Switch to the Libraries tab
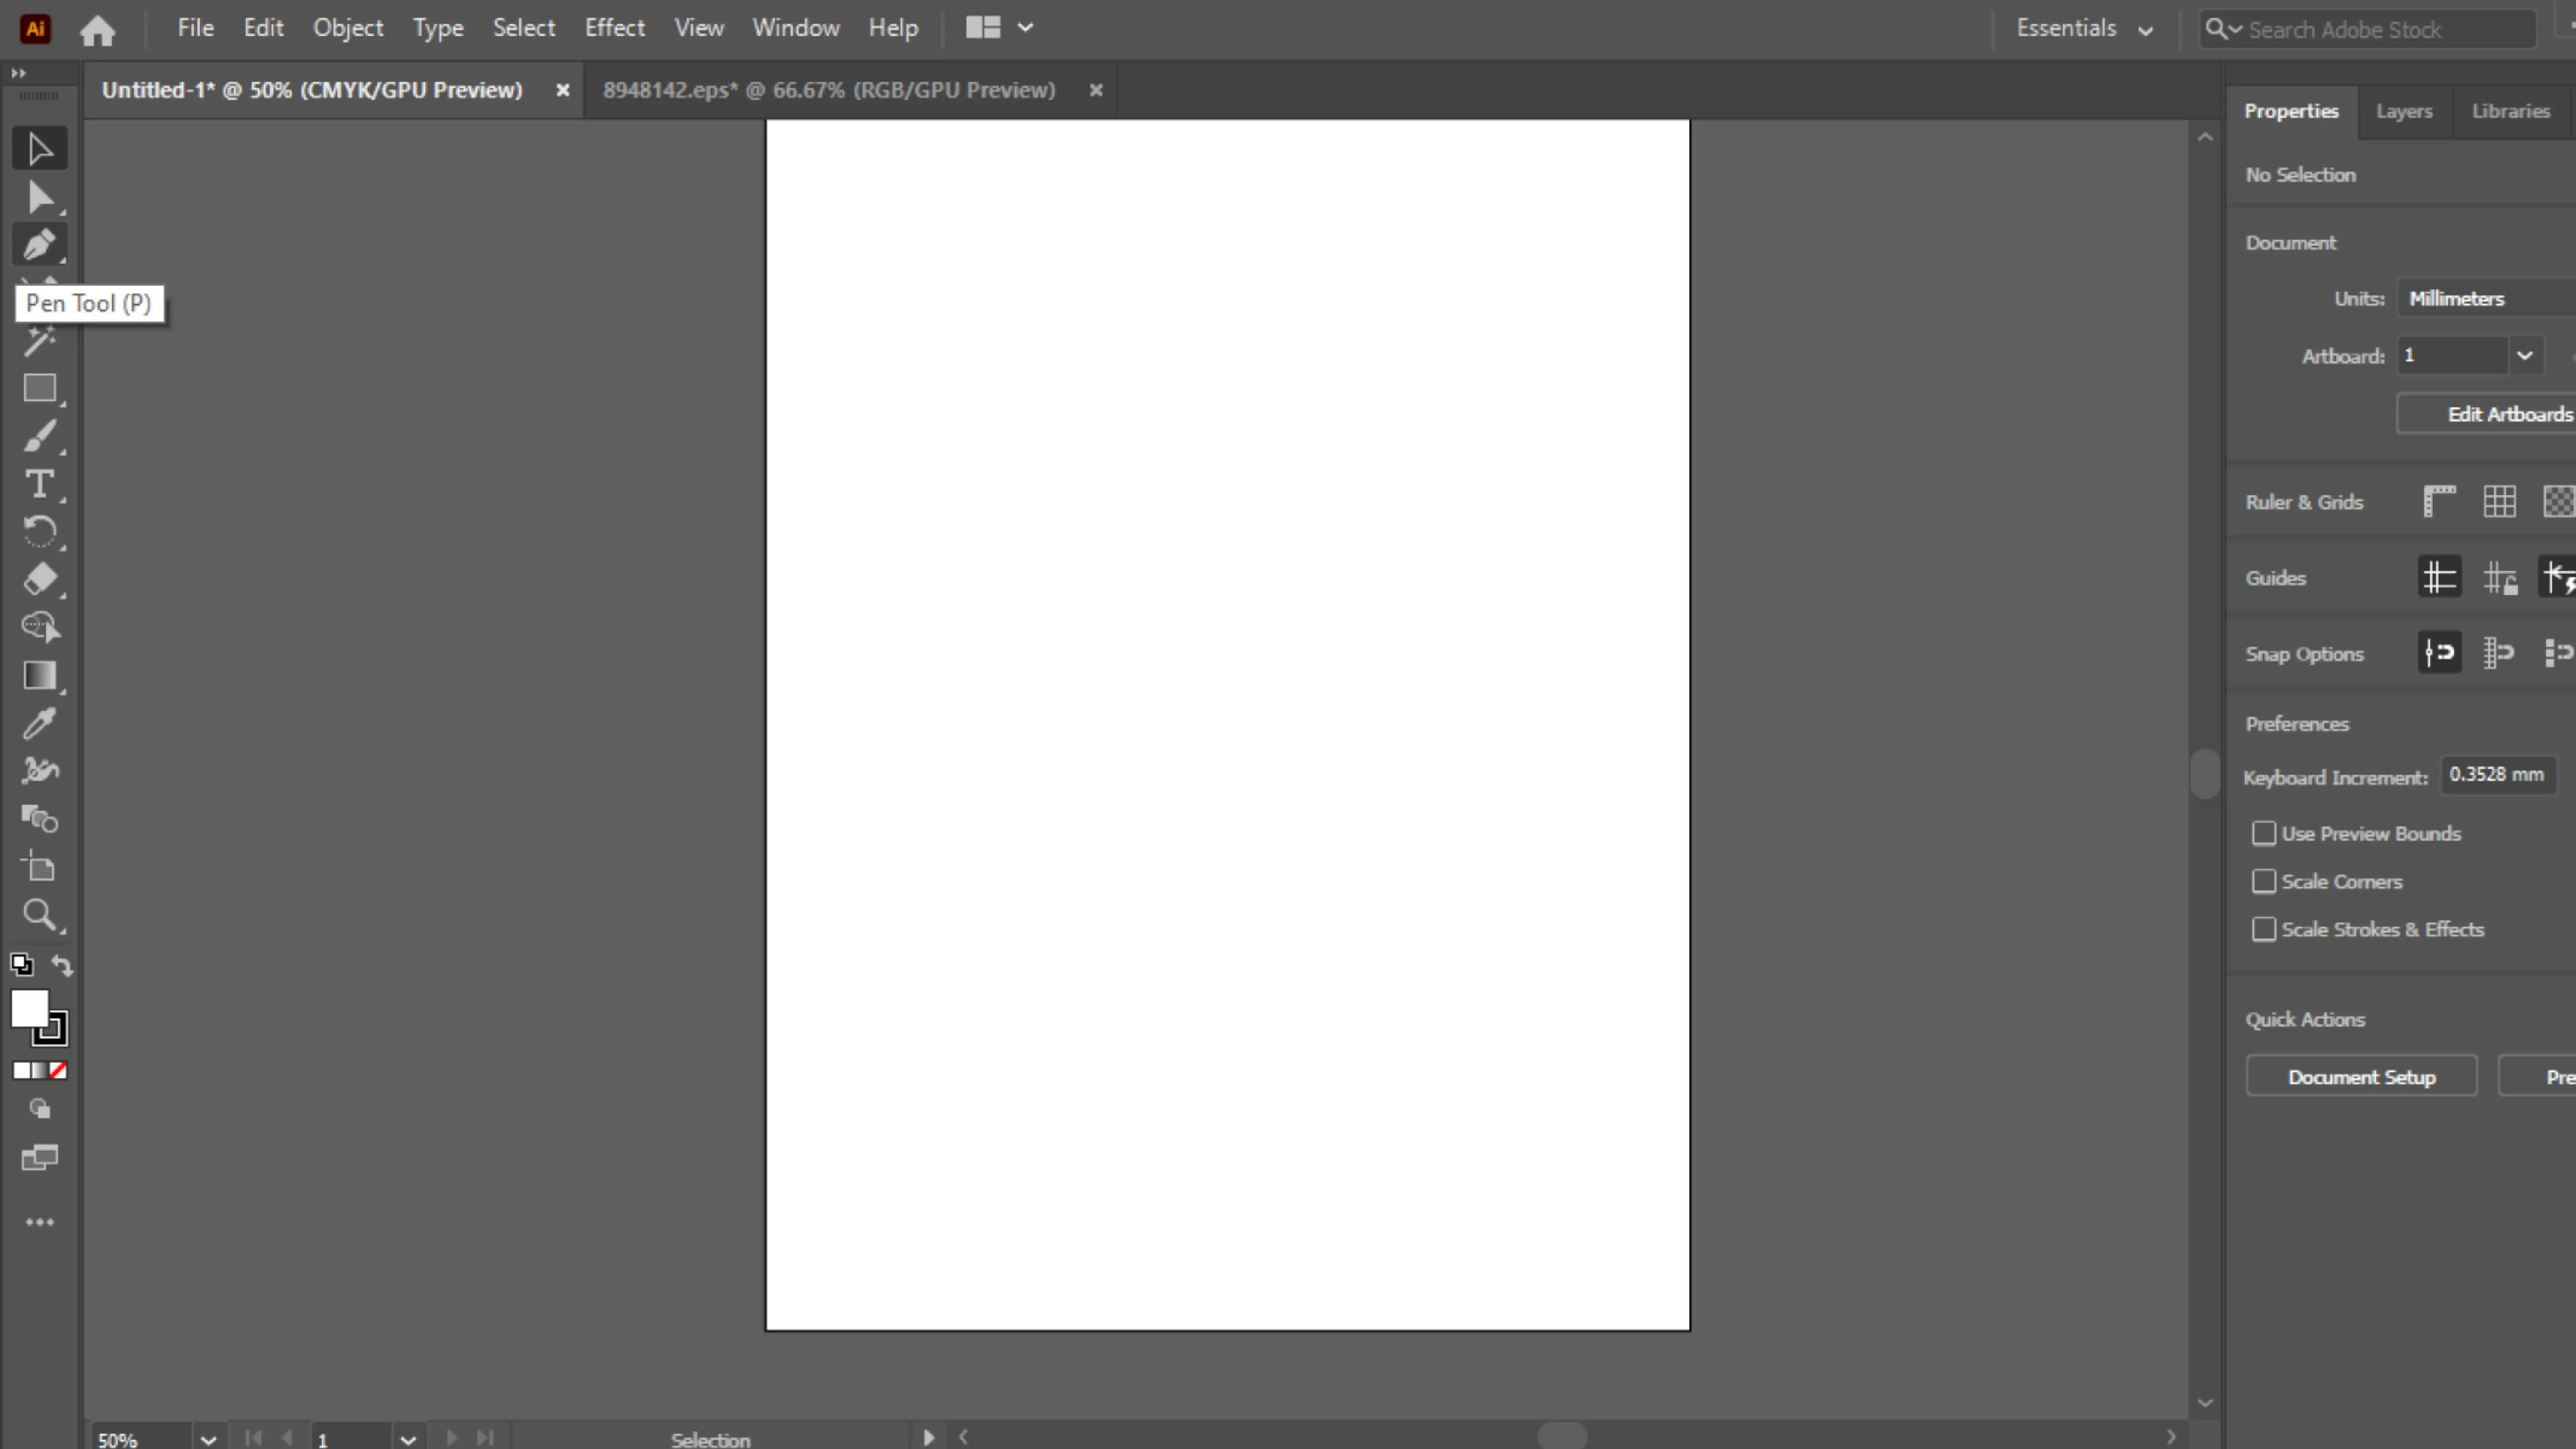The height and width of the screenshot is (1449, 2576). tap(2511, 111)
